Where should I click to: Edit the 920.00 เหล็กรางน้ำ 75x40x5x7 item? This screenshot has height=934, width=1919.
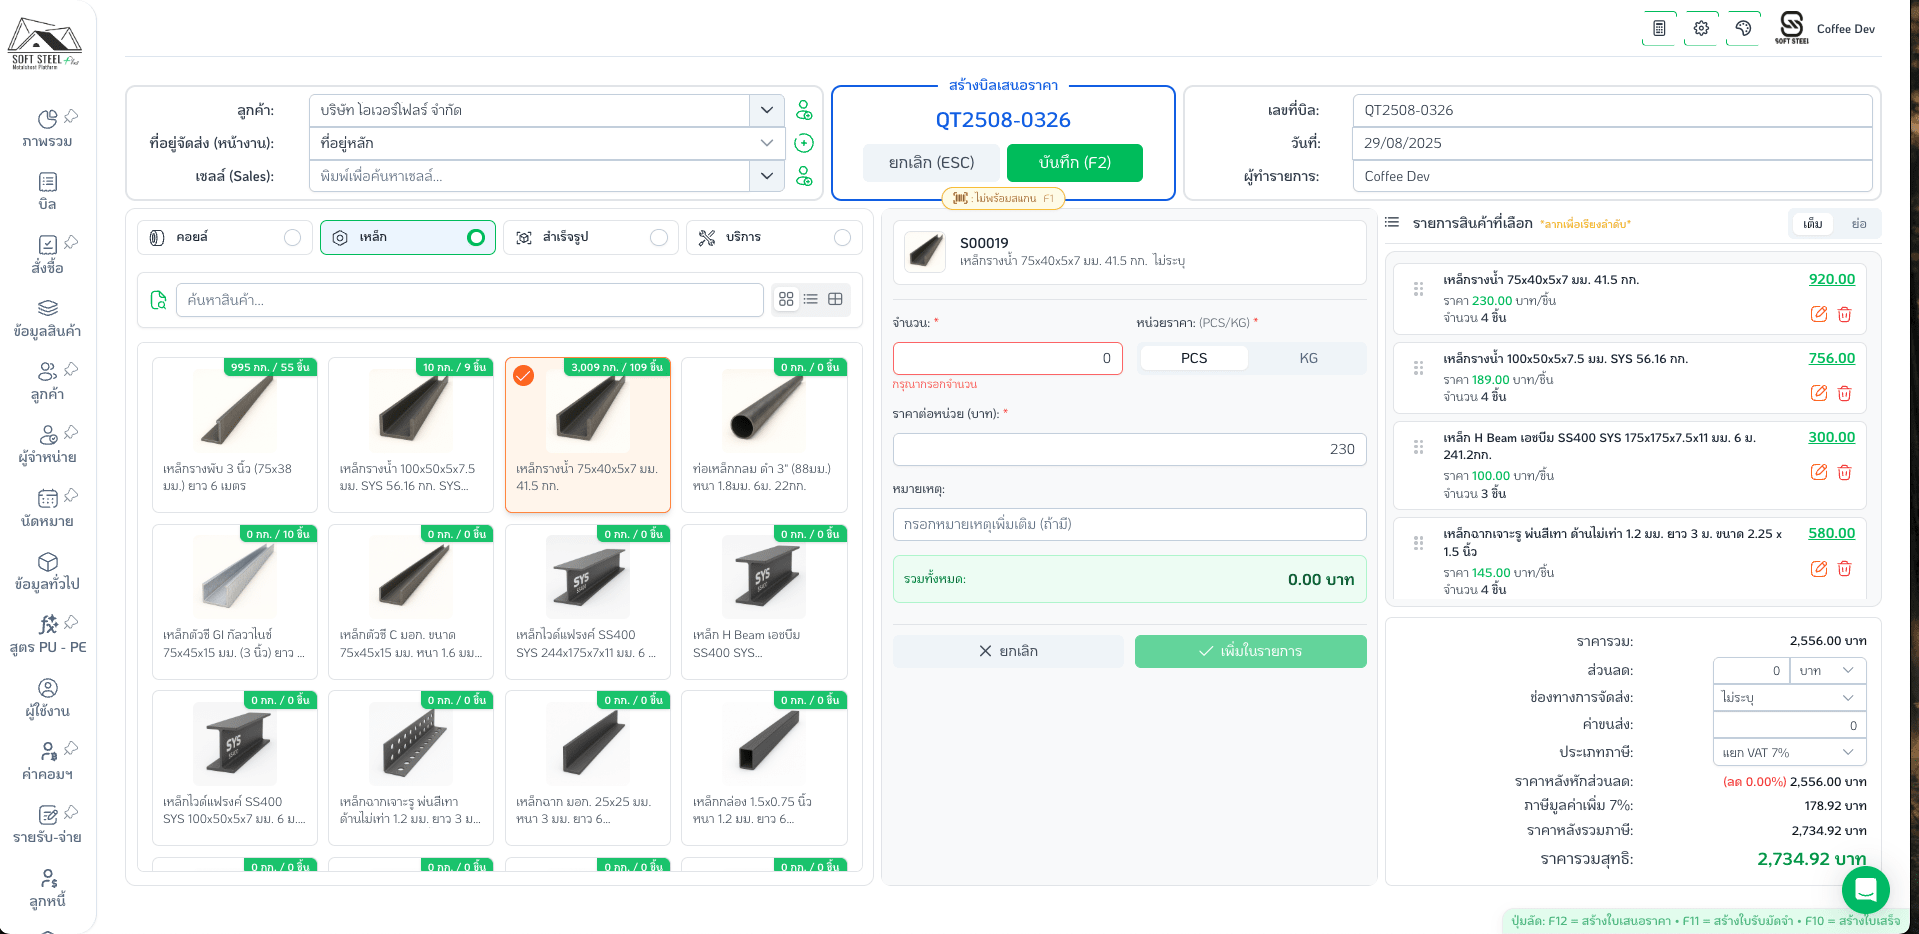tap(1819, 314)
